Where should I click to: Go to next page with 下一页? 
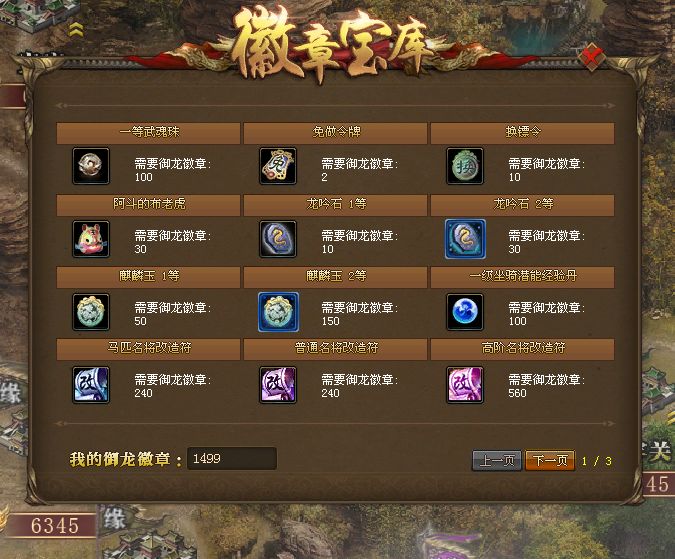point(550,461)
